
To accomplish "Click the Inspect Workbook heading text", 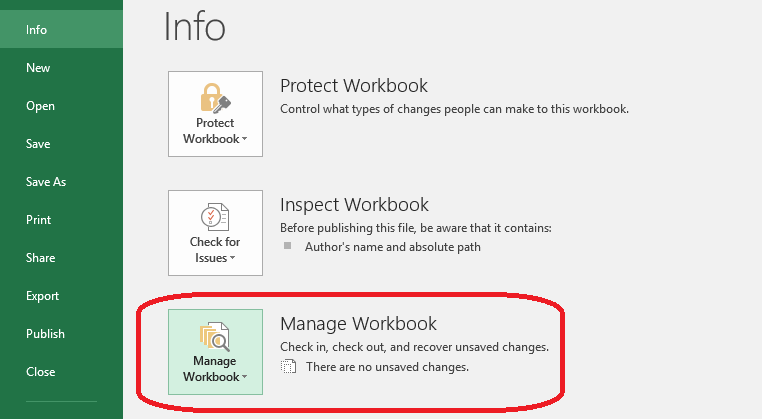I will tap(354, 205).
